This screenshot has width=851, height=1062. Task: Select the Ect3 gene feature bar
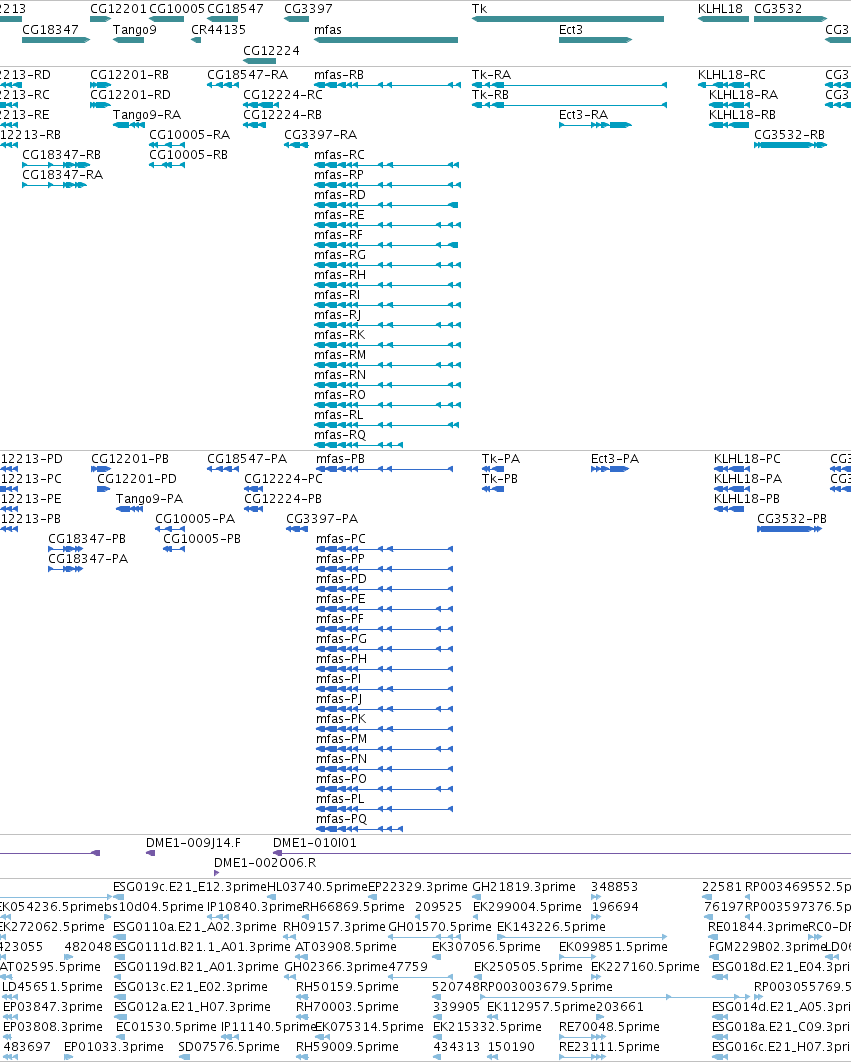pyautogui.click(x=595, y=40)
